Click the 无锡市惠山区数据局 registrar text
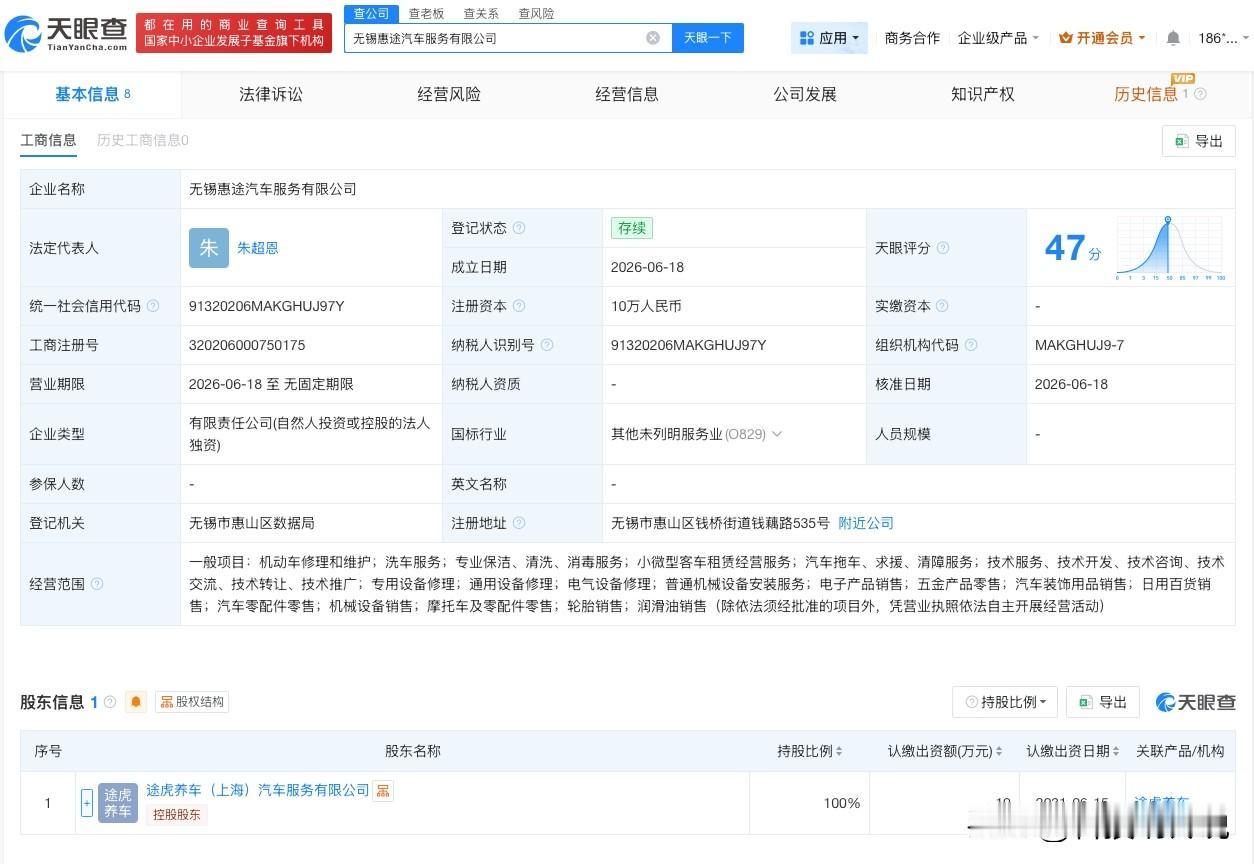The image size is (1254, 864). [252, 523]
